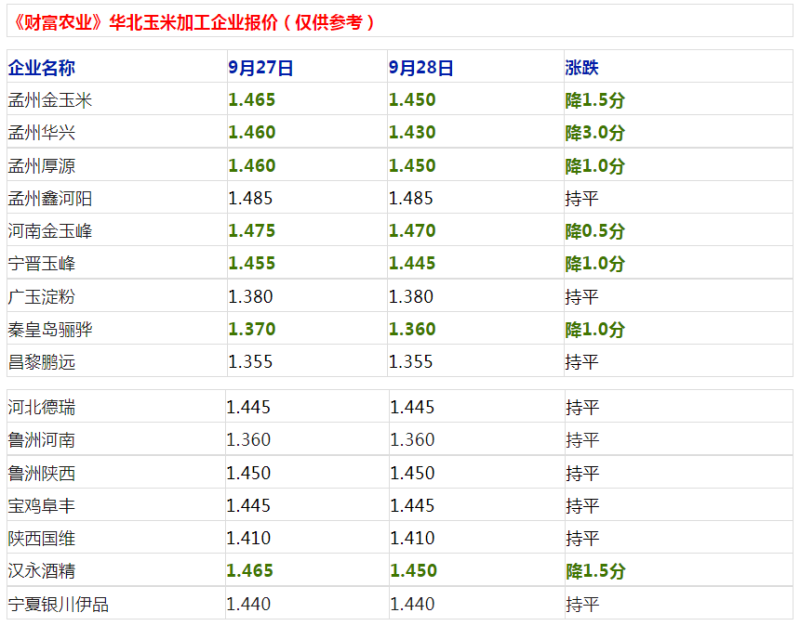Select the 9月28日 column header

tap(420, 67)
